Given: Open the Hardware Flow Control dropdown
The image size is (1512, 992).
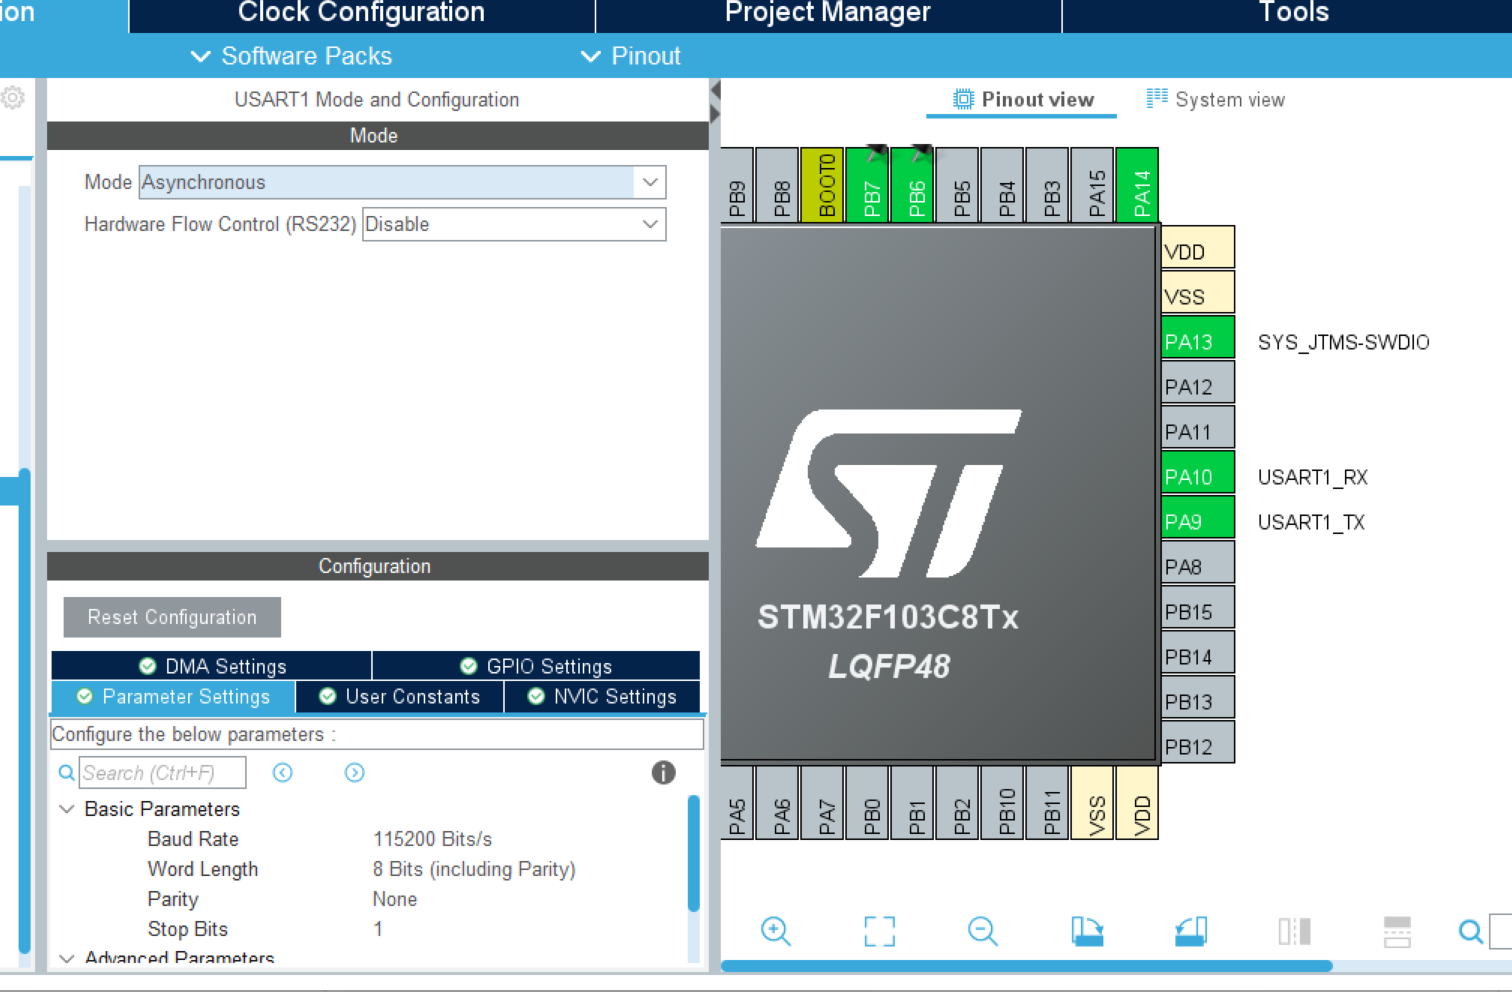Looking at the screenshot, I should (x=514, y=224).
